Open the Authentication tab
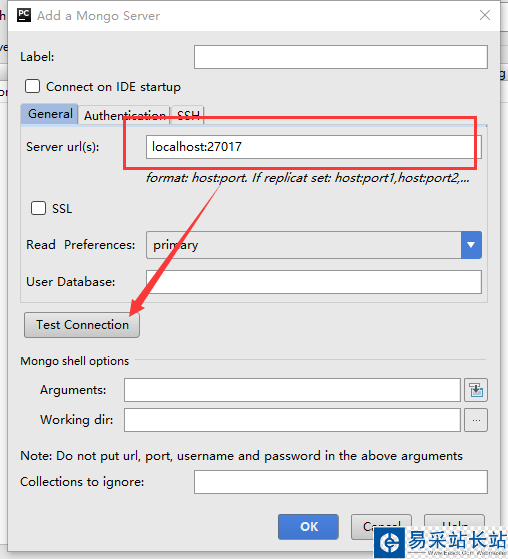 (x=124, y=115)
